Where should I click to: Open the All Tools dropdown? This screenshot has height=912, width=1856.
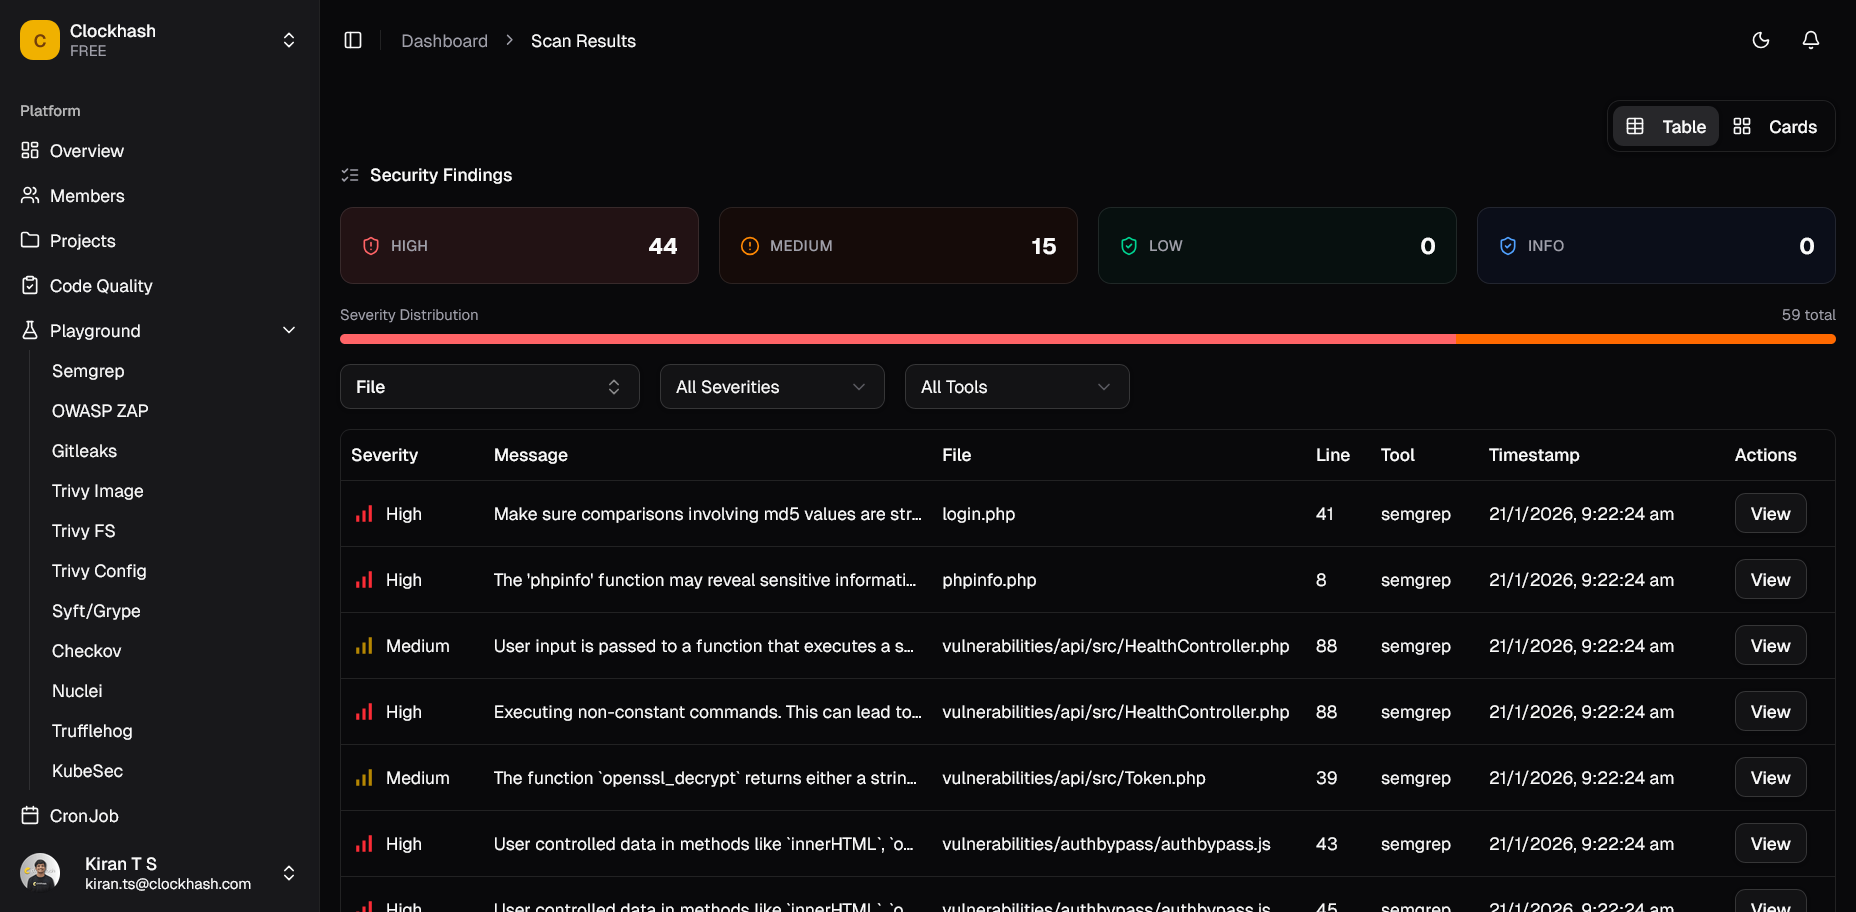point(1016,386)
